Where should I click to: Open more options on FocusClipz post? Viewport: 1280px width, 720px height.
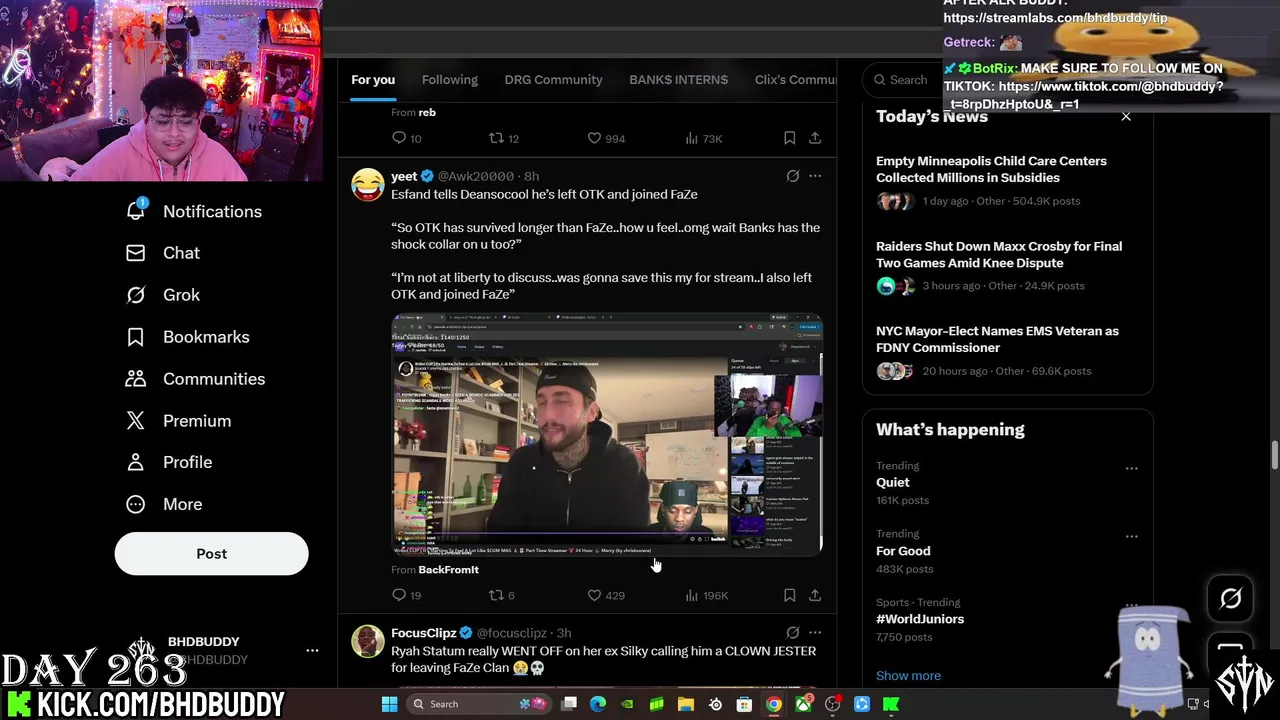(x=815, y=632)
